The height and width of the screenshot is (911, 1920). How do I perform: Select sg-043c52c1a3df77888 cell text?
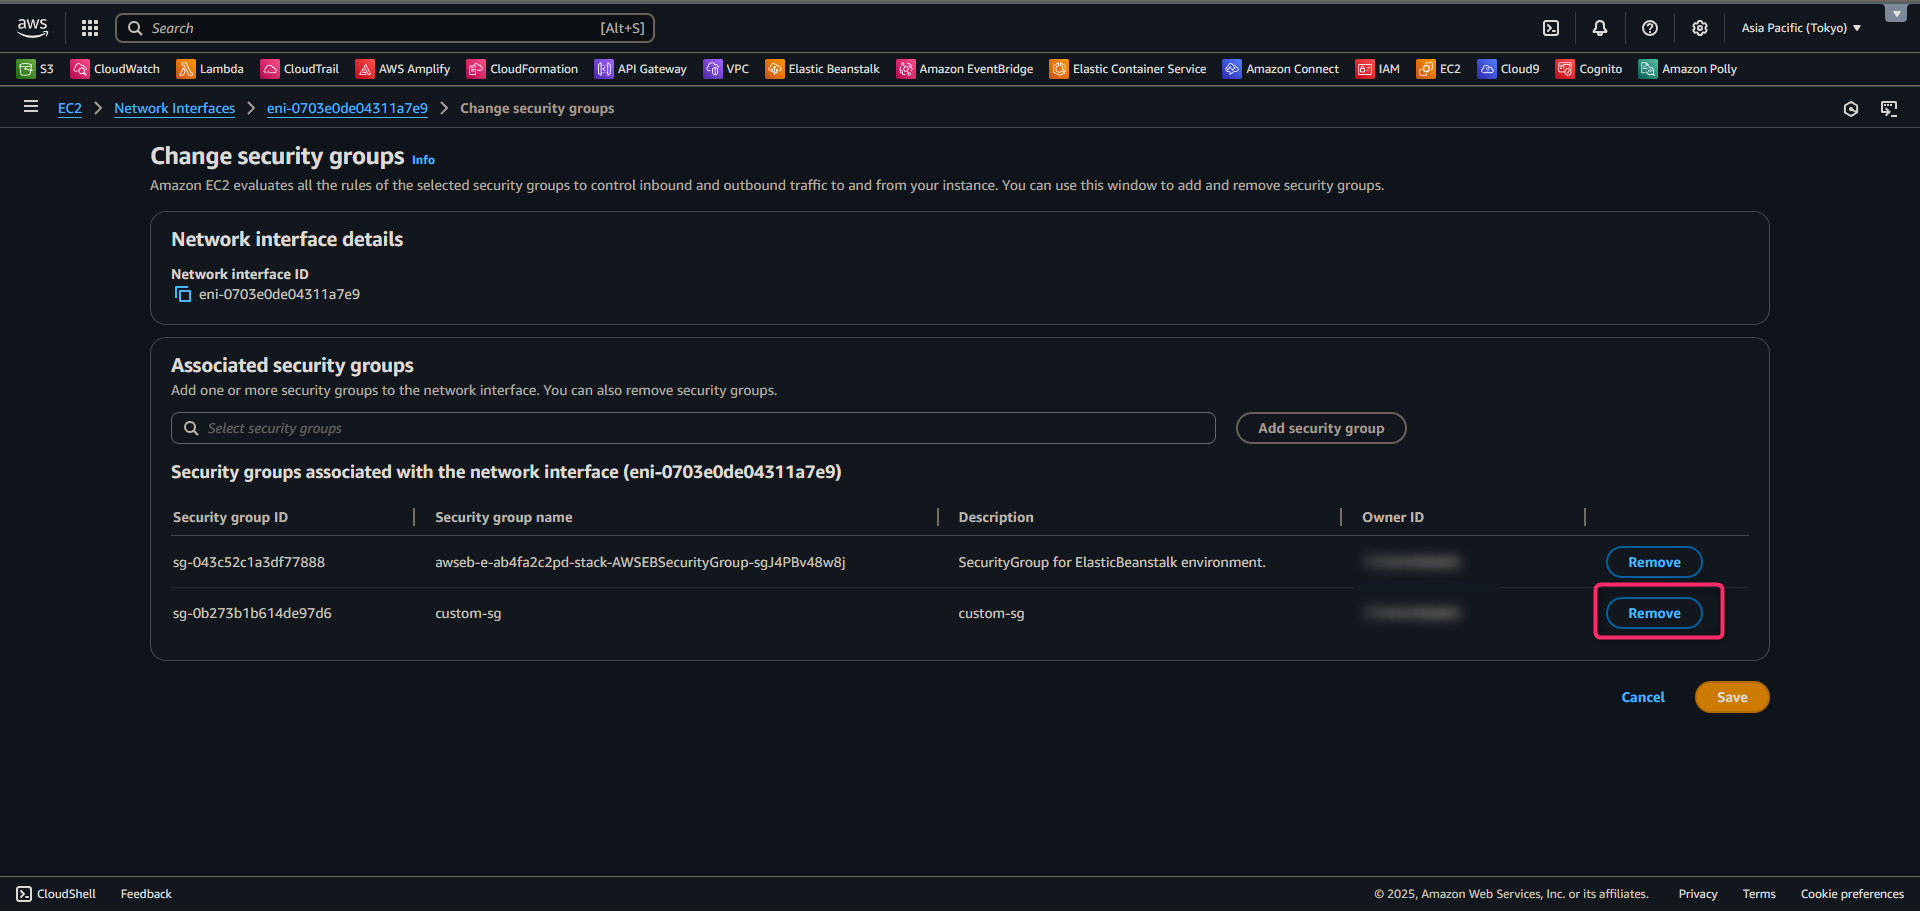click(x=249, y=562)
